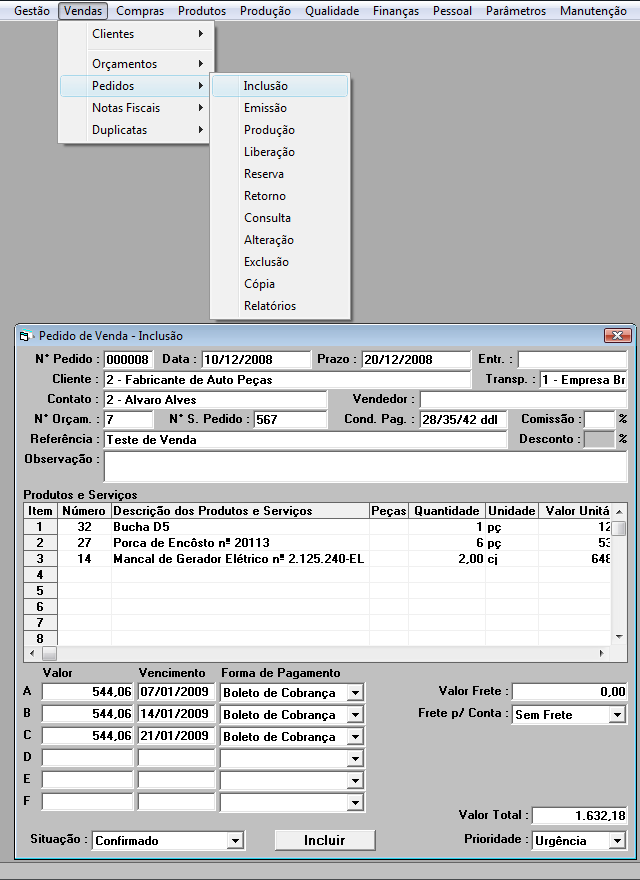Open row C Forma de Pagamento dropdown
Screen dimensions: 640x880
355,736
